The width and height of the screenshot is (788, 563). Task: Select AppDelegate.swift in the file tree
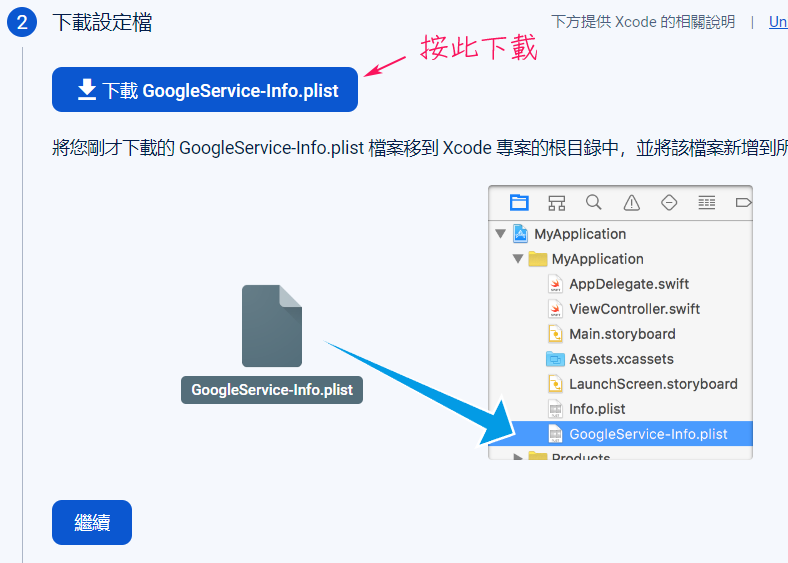click(x=621, y=284)
